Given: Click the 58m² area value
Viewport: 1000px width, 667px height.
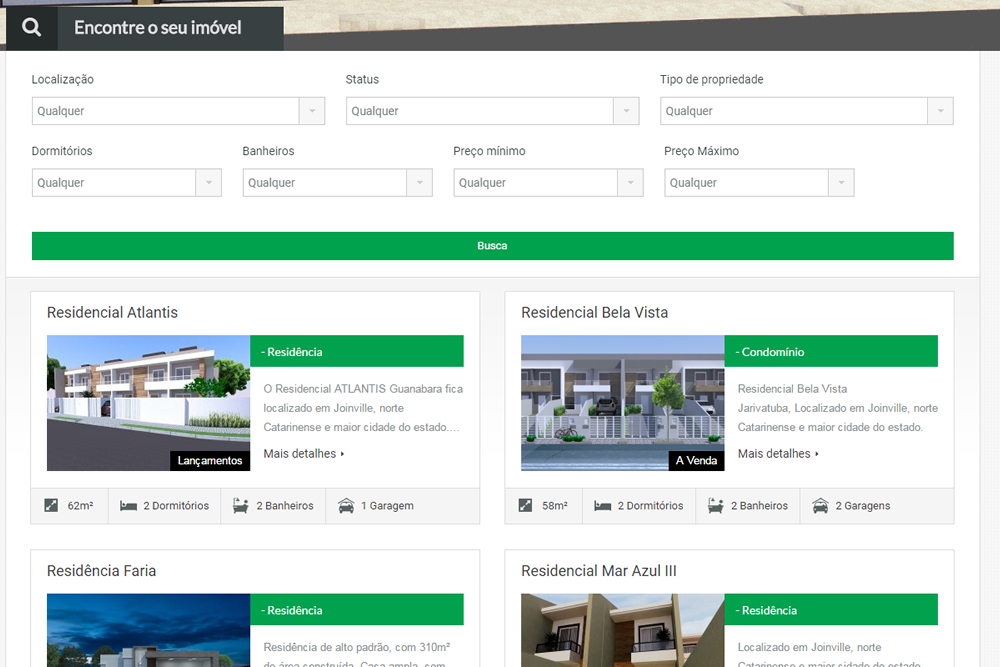Looking at the screenshot, I should [x=555, y=506].
